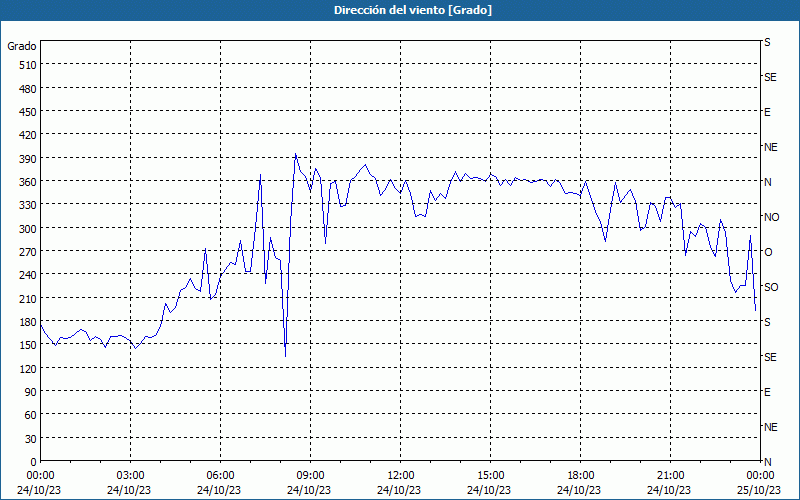Pick the 21:00 time axis label
Image resolution: width=800 pixels, height=500 pixels.
(x=670, y=476)
